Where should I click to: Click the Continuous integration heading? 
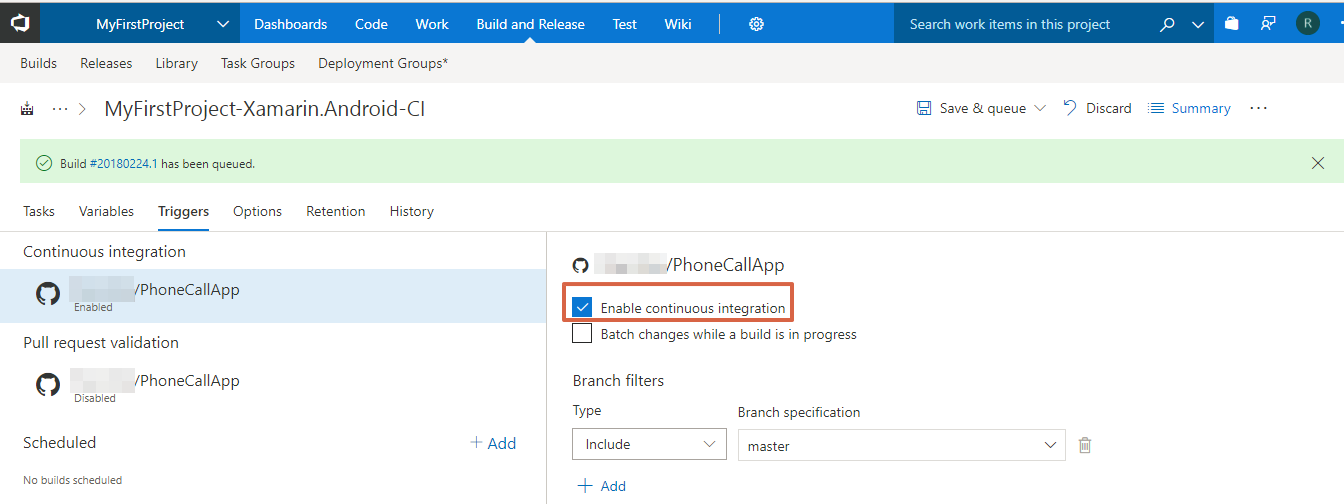[104, 252]
